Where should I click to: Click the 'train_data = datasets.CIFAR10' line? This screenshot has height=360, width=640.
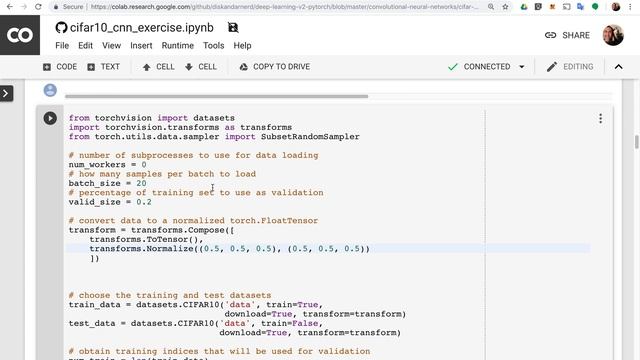pos(196,304)
